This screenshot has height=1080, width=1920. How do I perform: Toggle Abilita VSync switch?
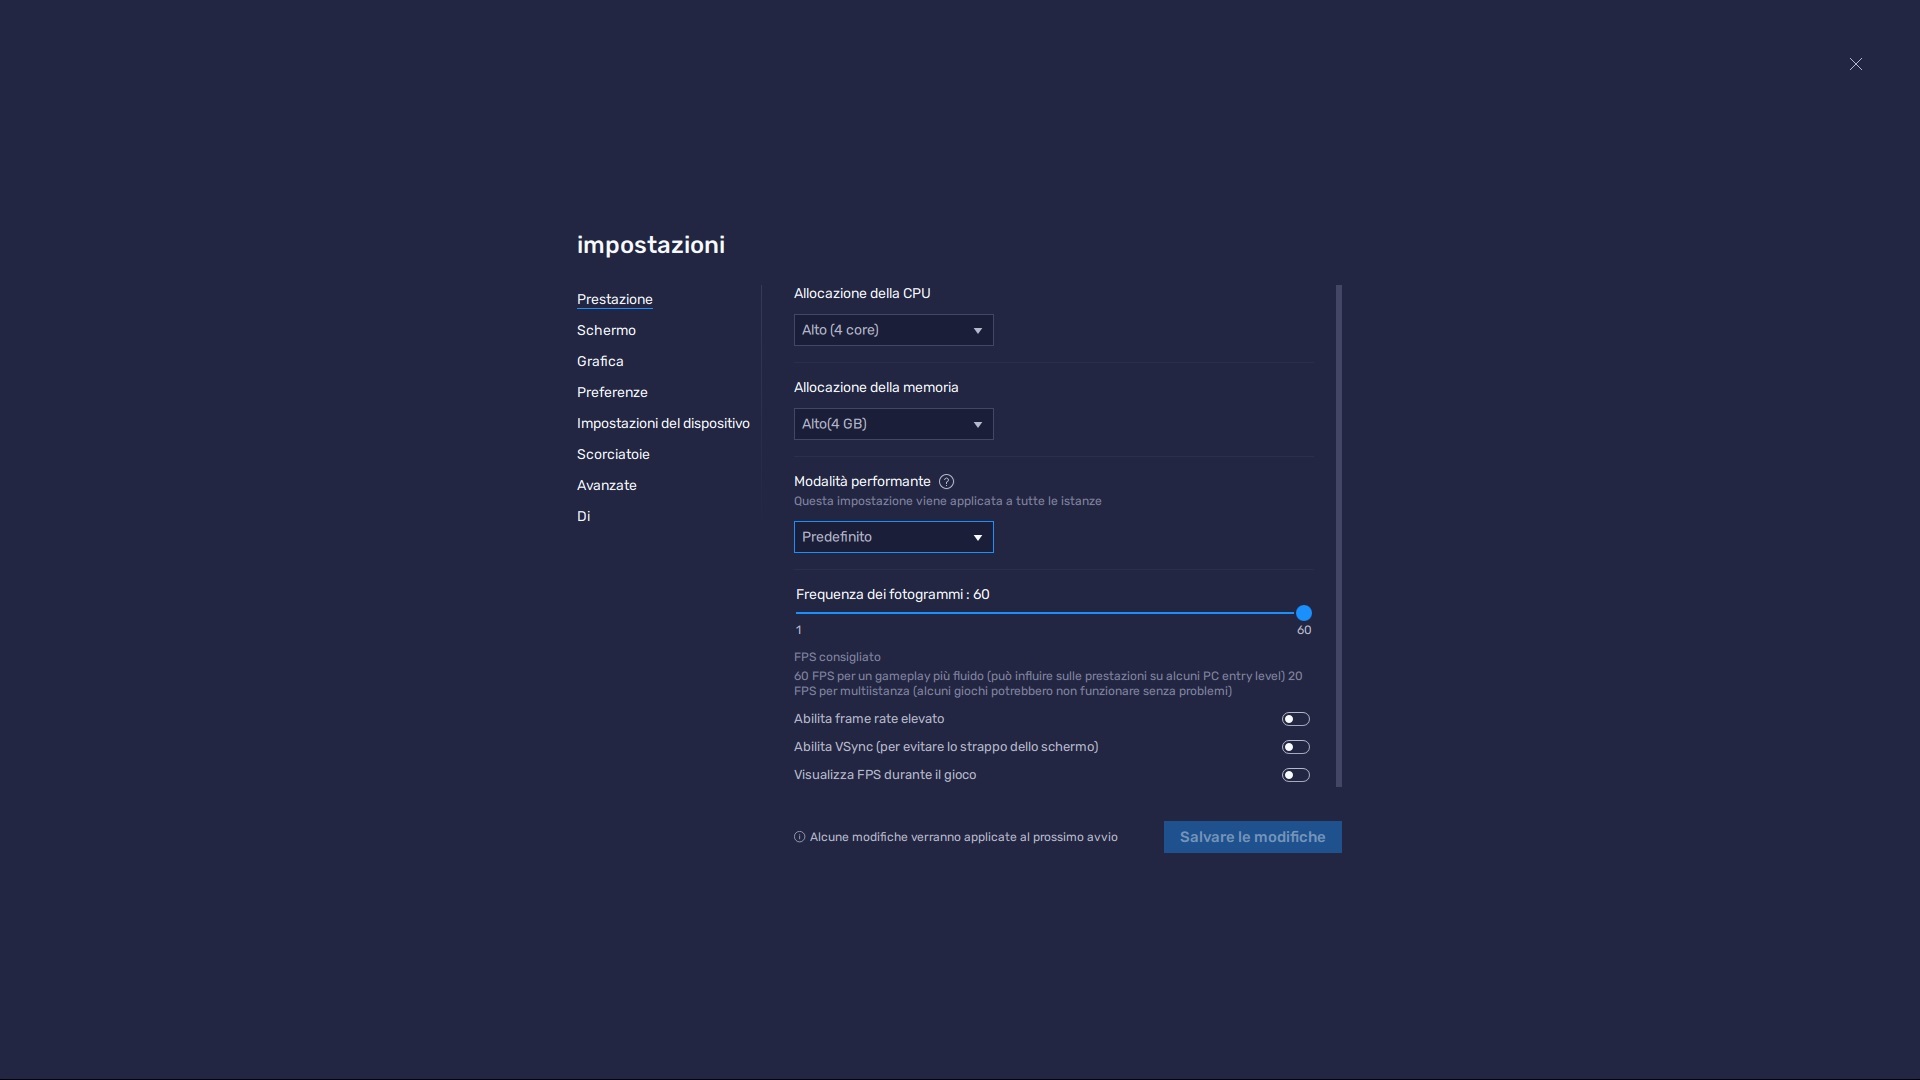(x=1296, y=747)
